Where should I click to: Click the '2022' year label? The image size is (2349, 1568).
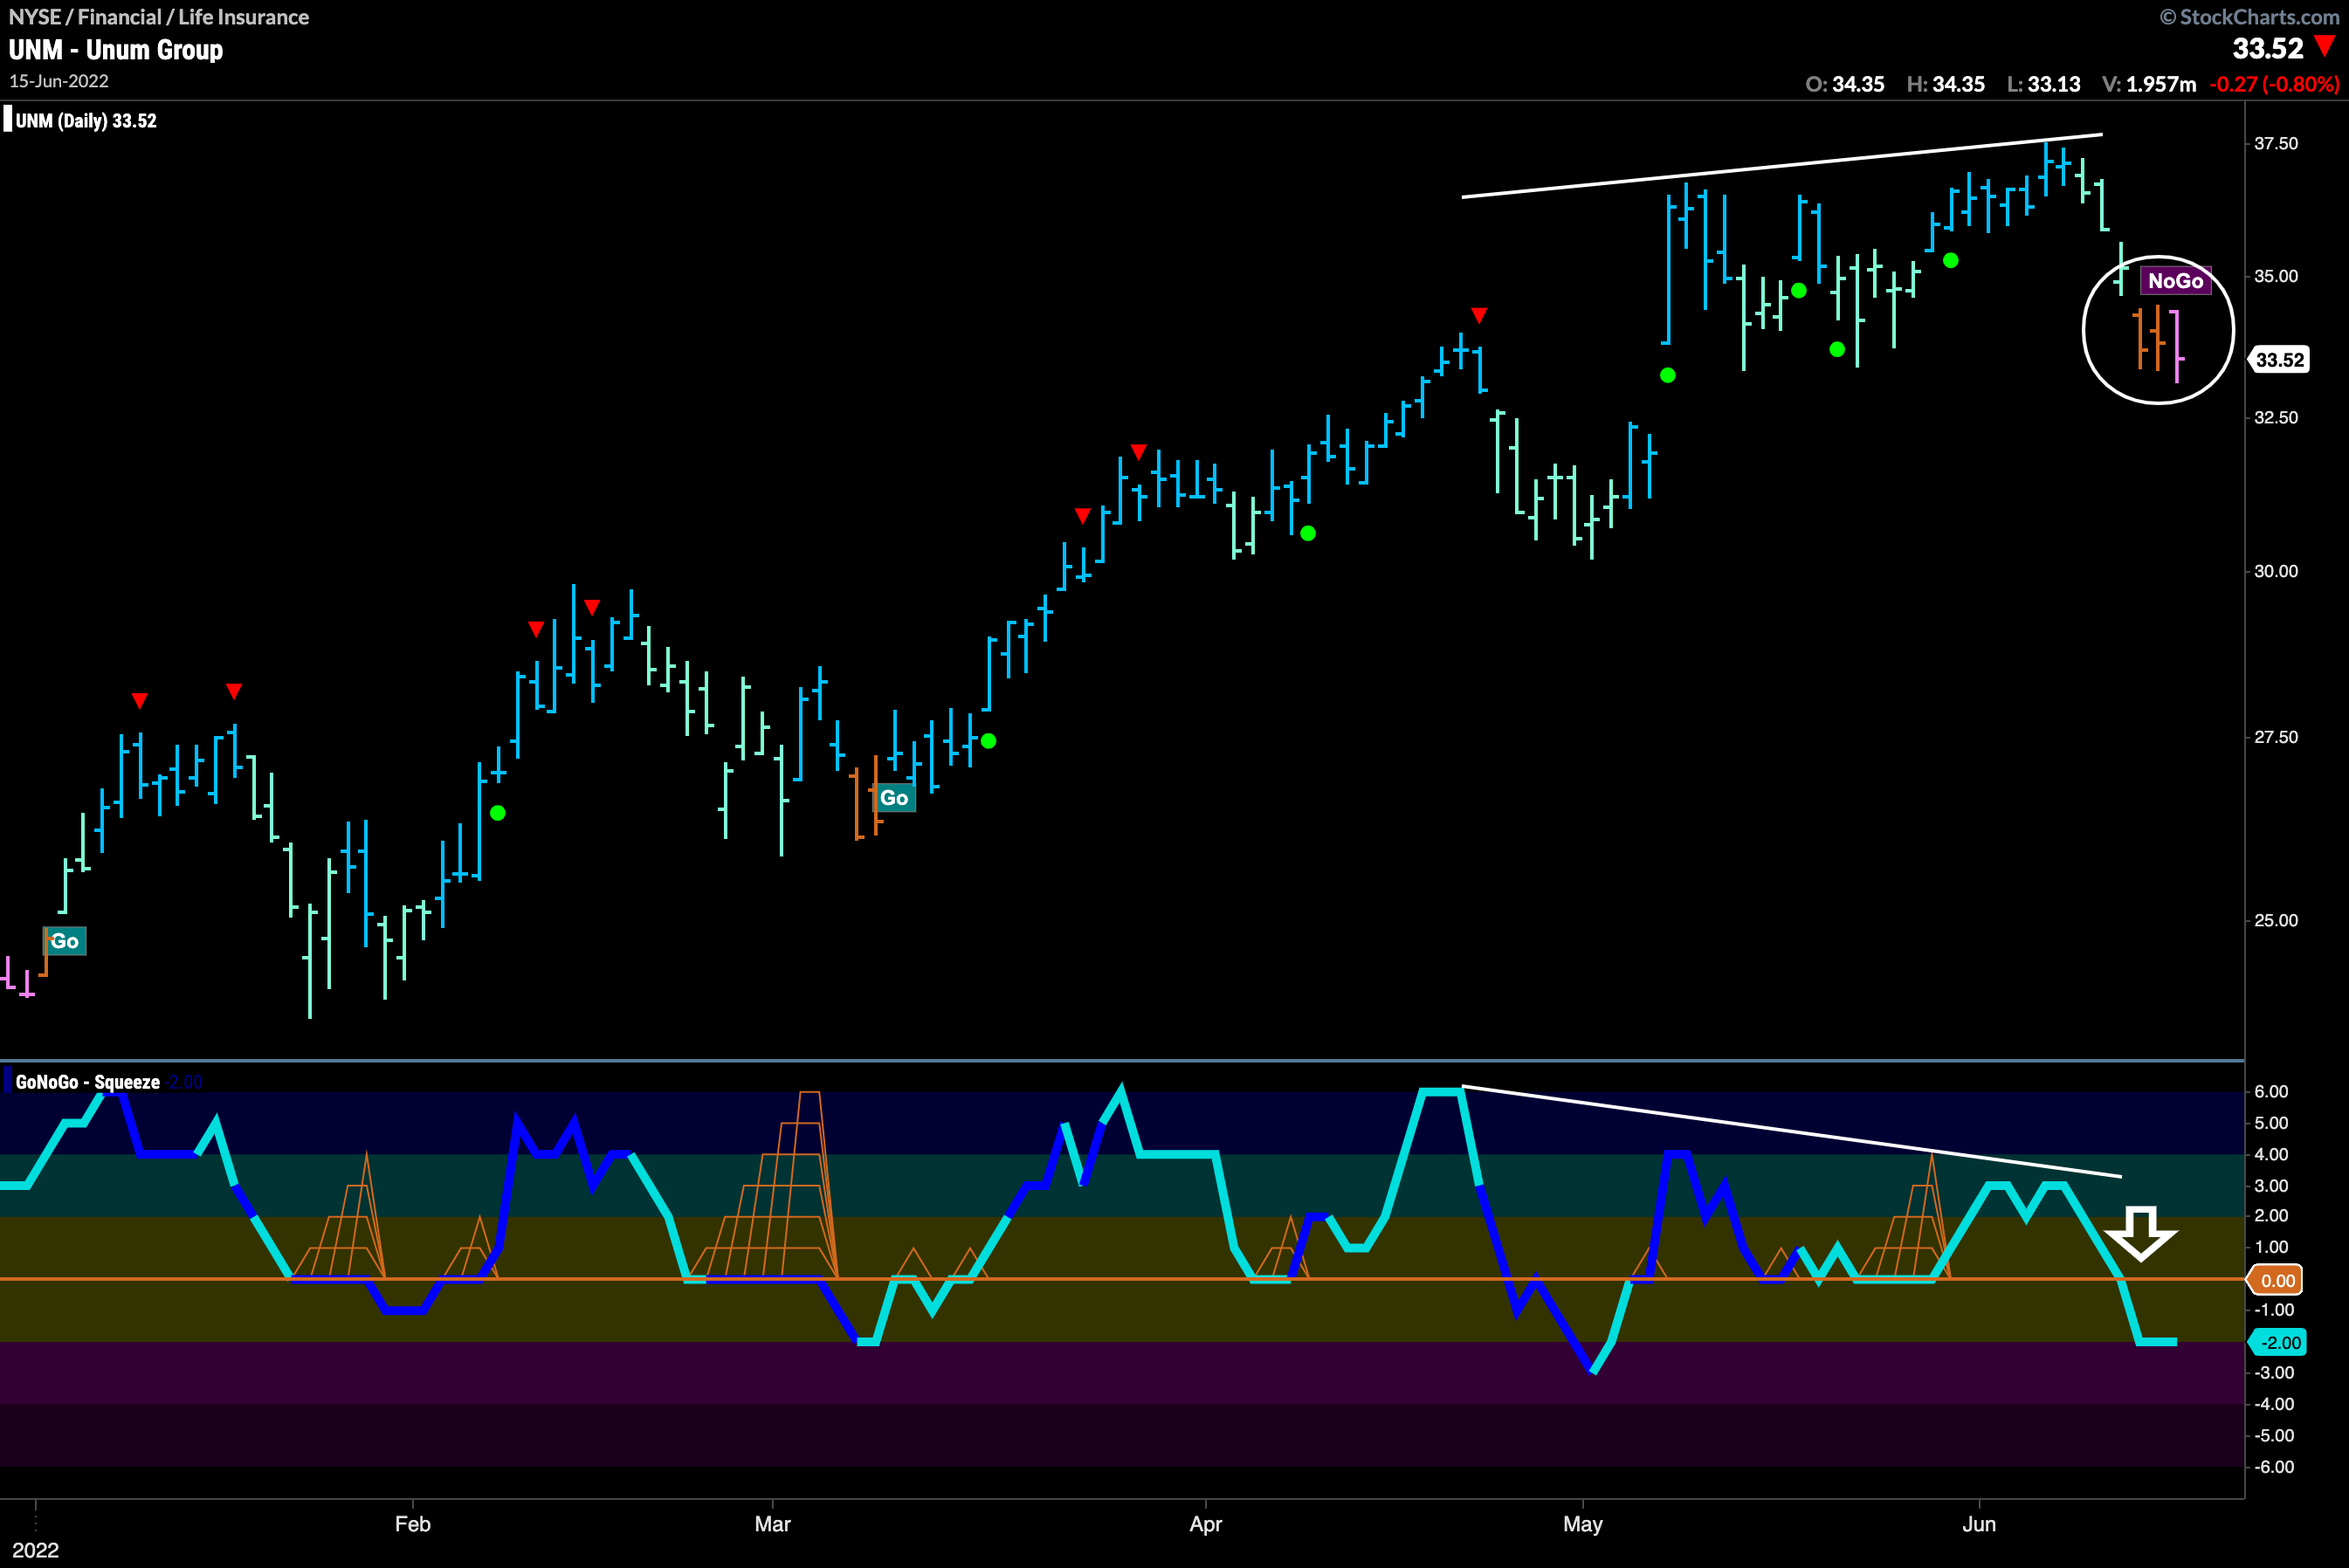(x=36, y=1550)
